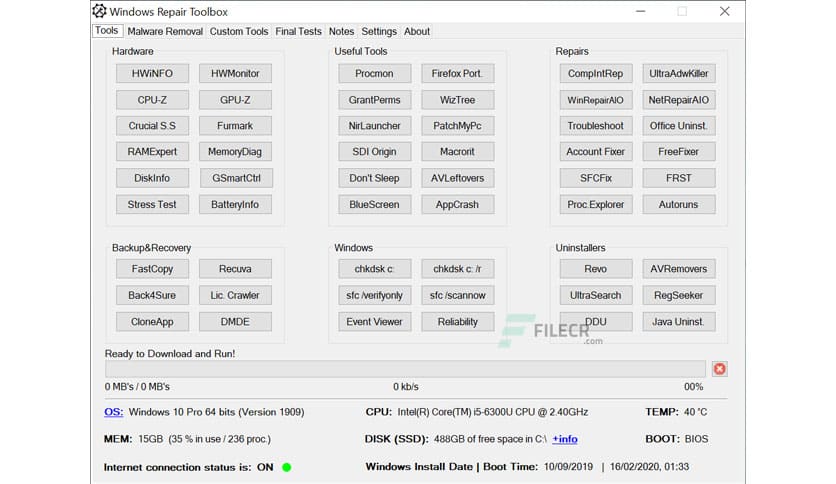The height and width of the screenshot is (484, 836).
Task: Switch to the Malware Removal tab
Action: [x=165, y=31]
